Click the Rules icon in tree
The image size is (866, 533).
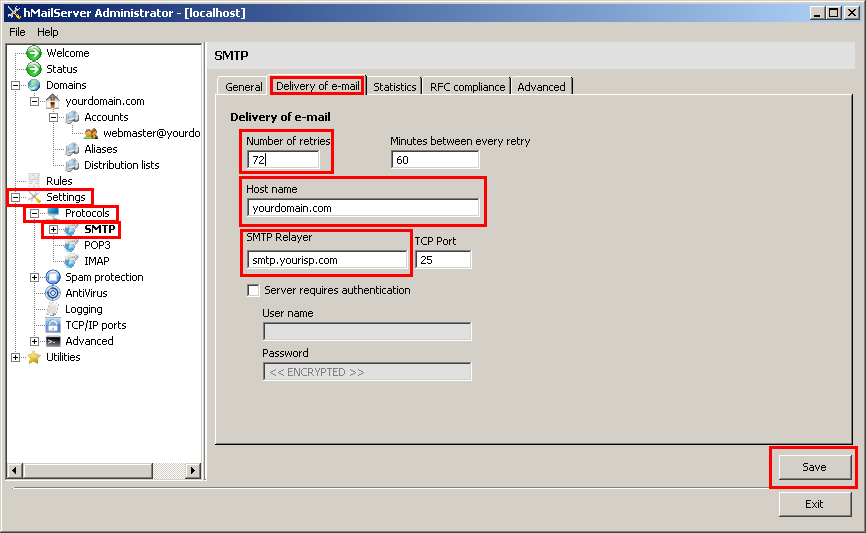click(34, 181)
